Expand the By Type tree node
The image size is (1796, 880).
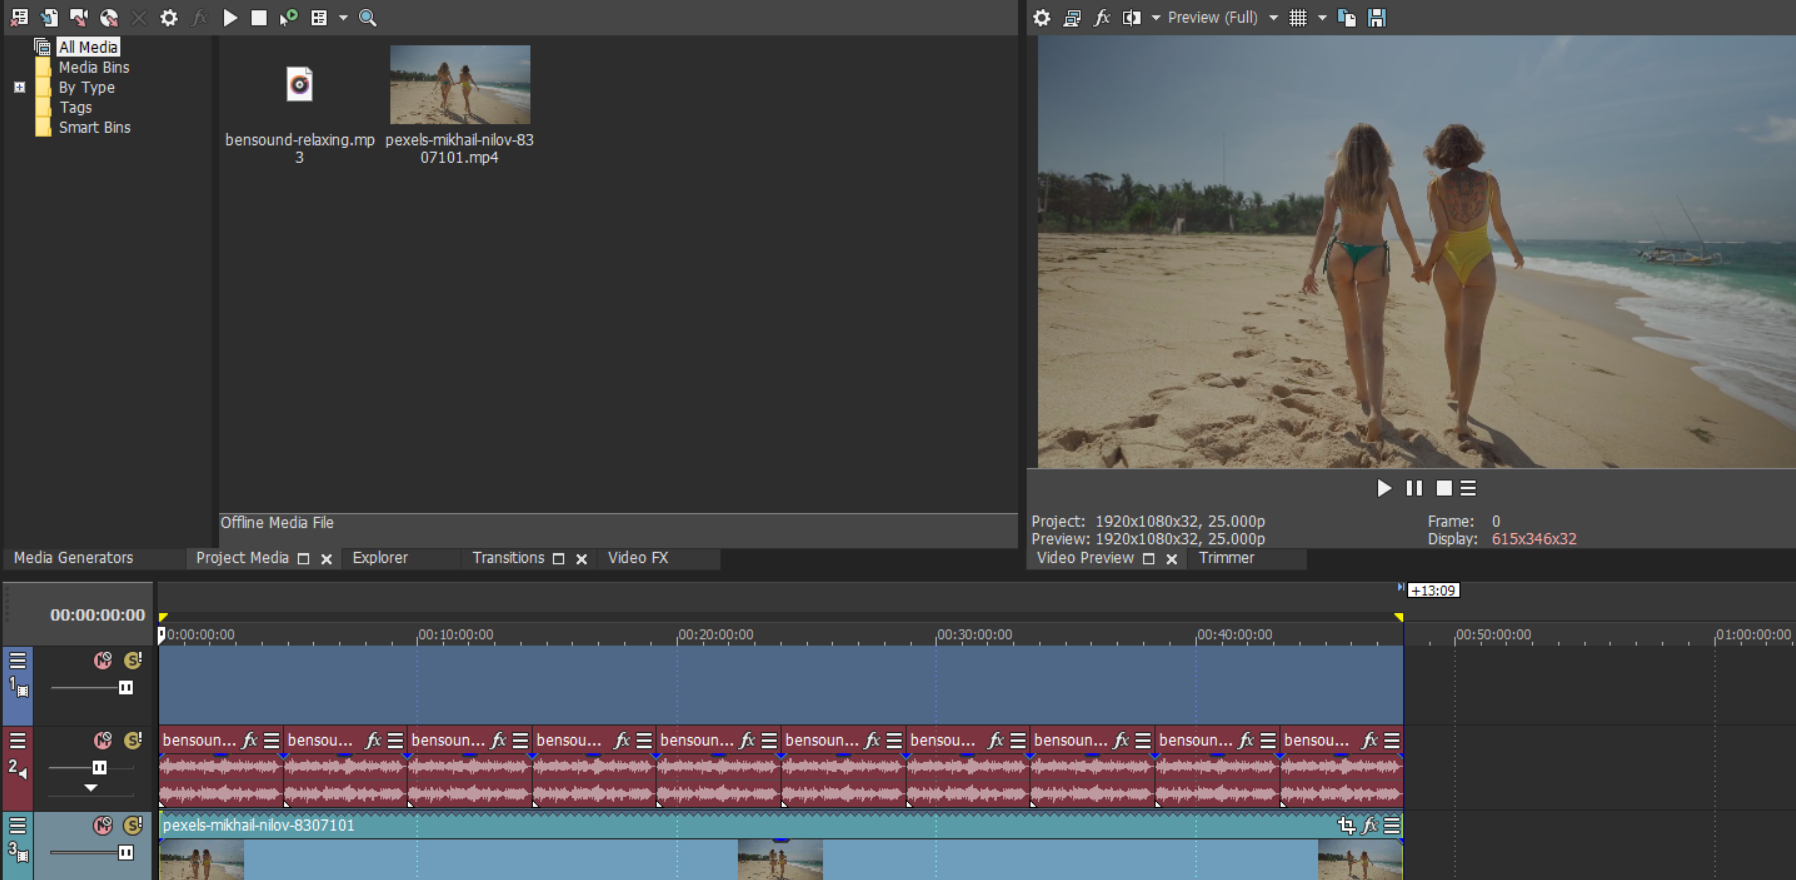pyautogui.click(x=19, y=87)
